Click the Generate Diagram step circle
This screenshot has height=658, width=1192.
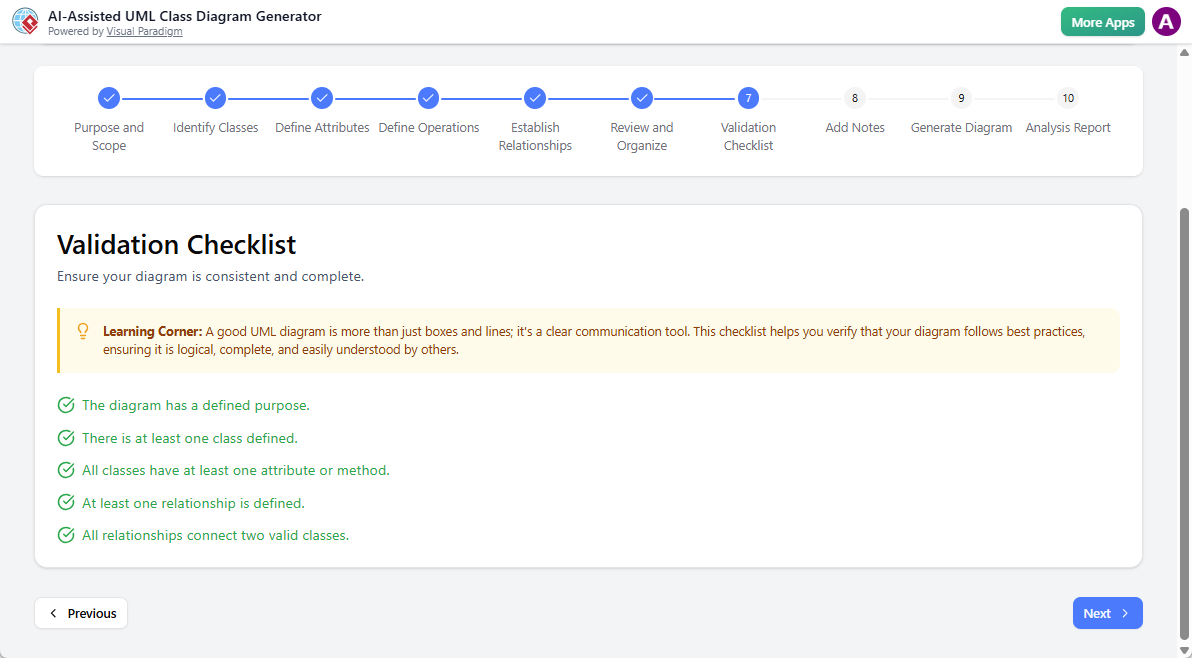961,98
